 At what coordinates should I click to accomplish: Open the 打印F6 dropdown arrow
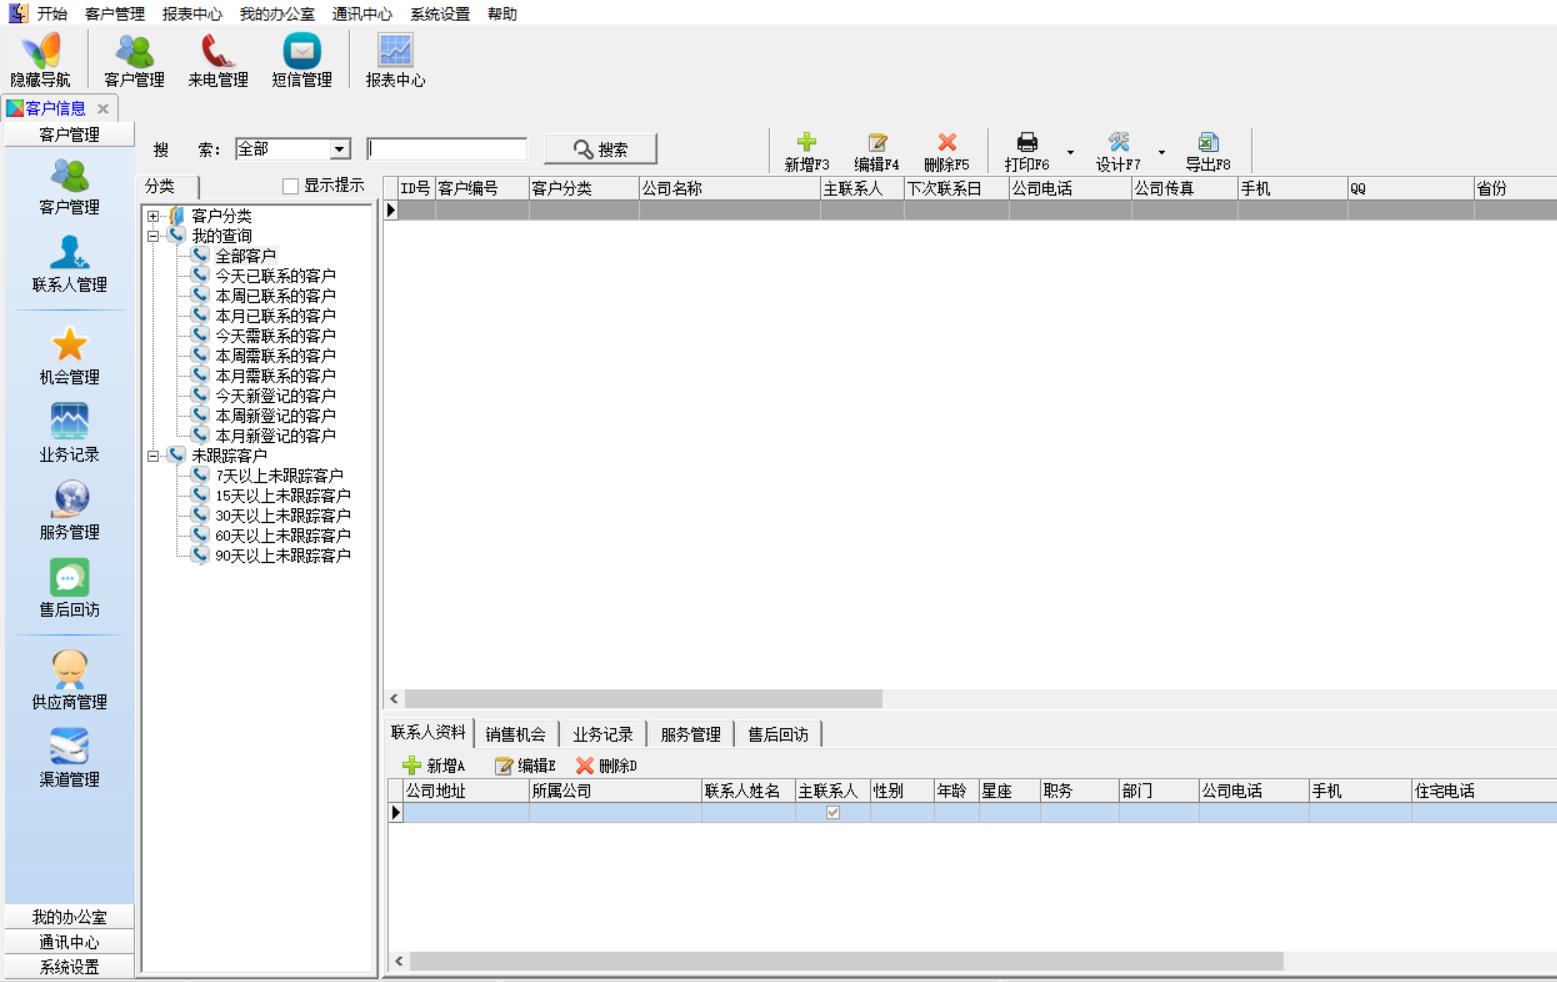click(1070, 153)
